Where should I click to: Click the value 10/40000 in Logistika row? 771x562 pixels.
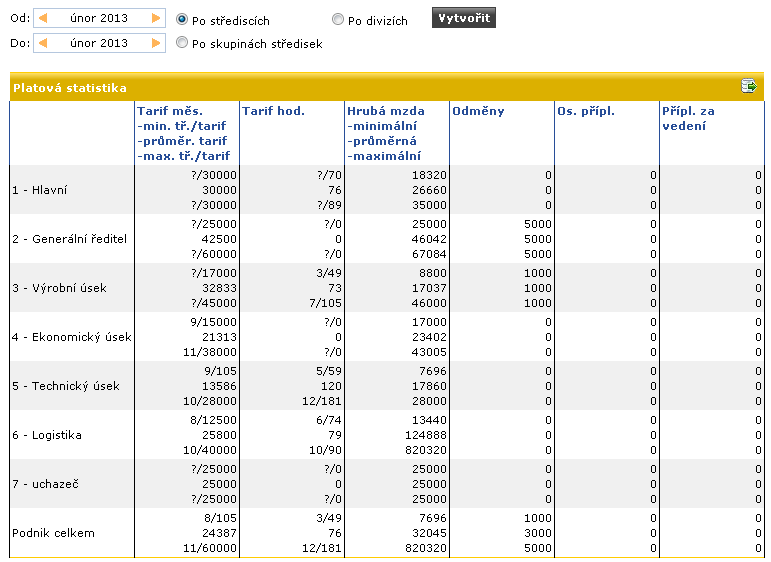point(210,450)
